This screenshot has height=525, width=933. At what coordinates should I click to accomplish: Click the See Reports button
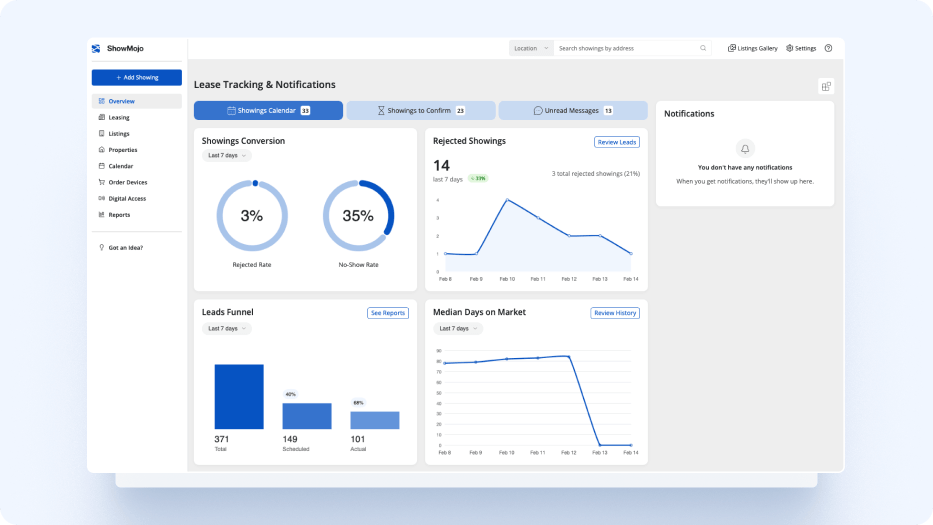click(388, 313)
